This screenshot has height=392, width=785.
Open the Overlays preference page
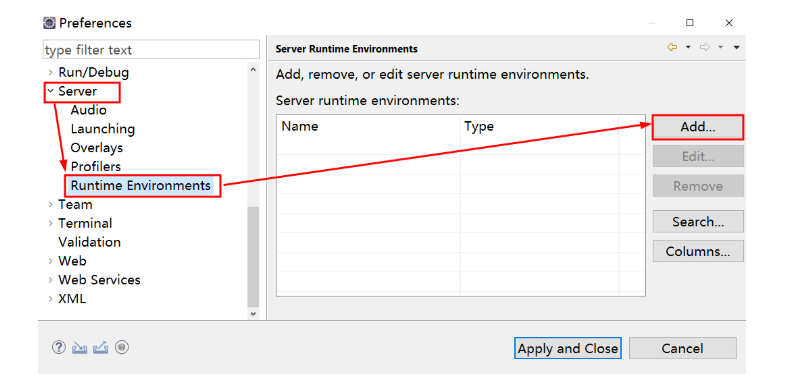point(97,148)
